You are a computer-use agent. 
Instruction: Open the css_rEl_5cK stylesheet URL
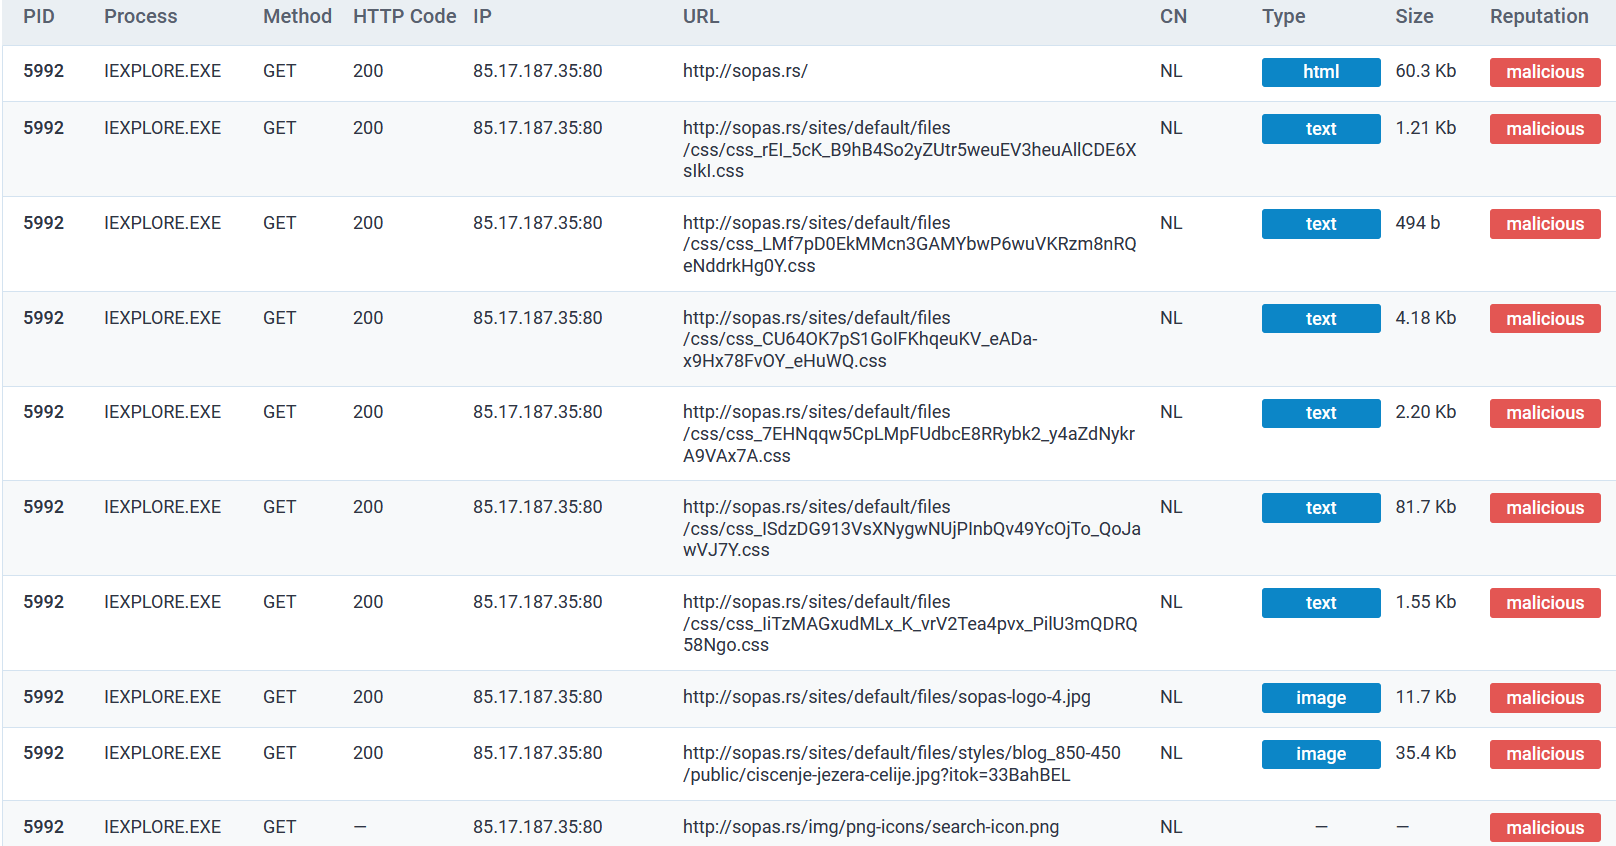[910, 149]
